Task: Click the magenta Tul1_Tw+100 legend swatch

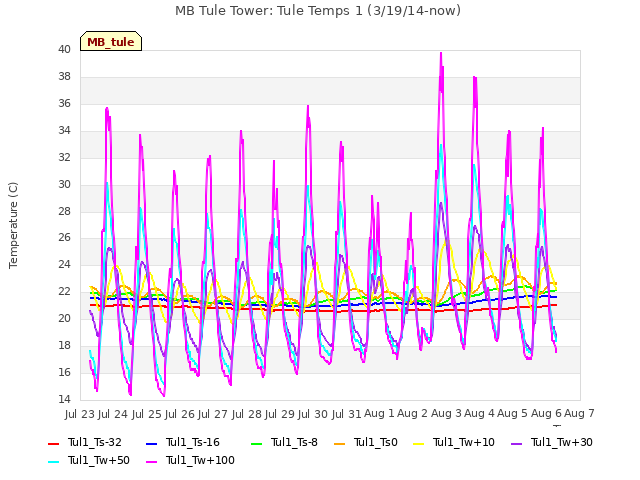Action: 151,461
